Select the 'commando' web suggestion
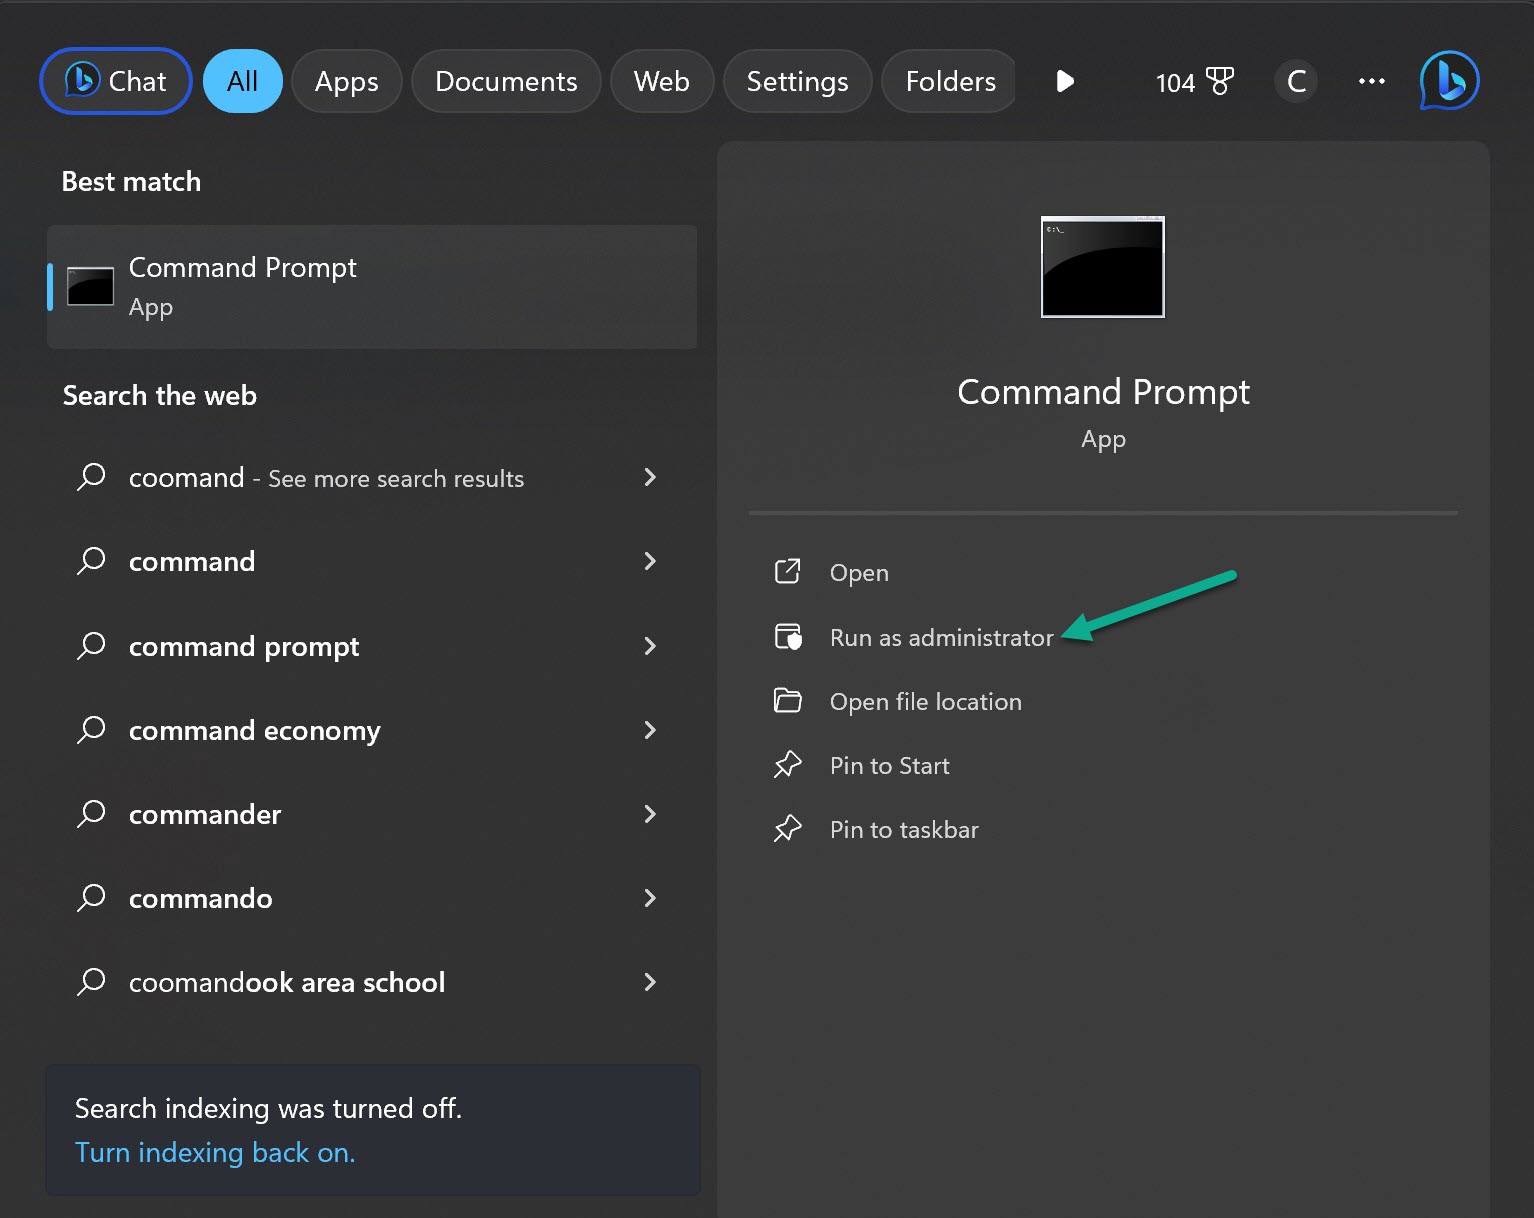 coord(372,898)
